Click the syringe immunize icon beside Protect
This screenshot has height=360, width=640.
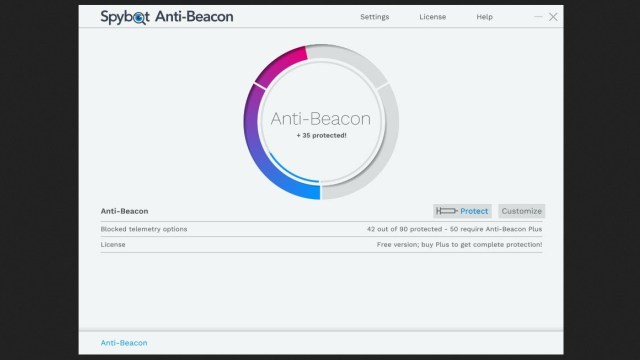pyautogui.click(x=447, y=211)
